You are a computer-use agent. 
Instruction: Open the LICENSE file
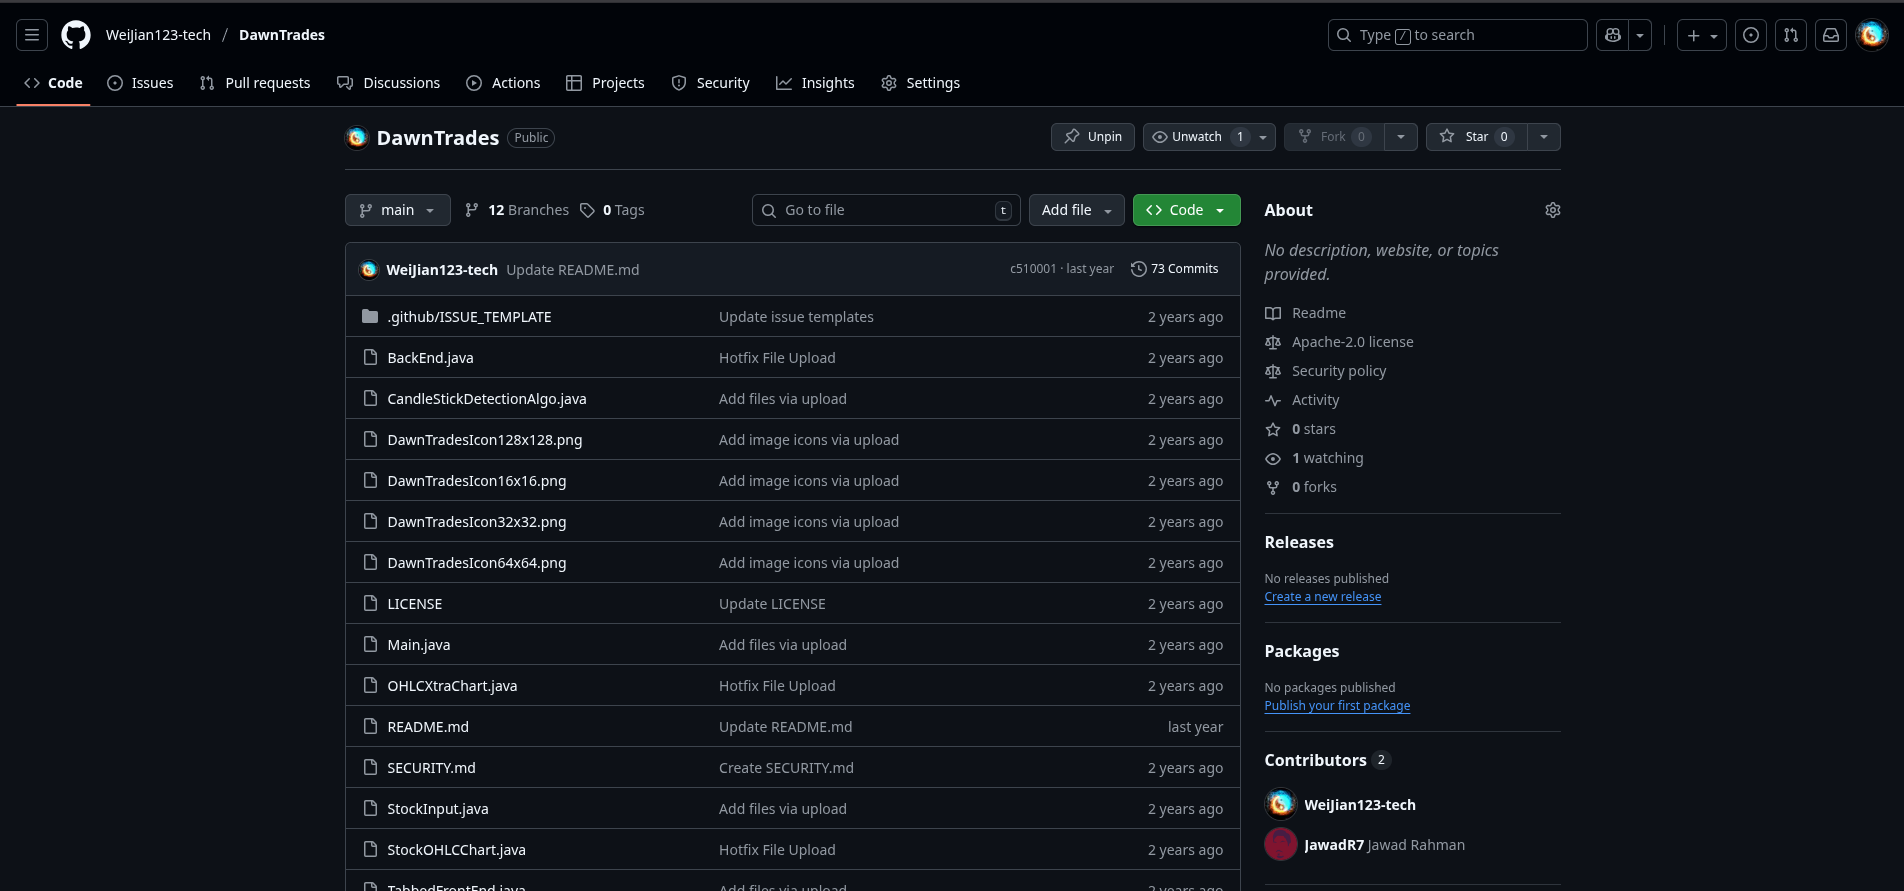pyautogui.click(x=415, y=604)
